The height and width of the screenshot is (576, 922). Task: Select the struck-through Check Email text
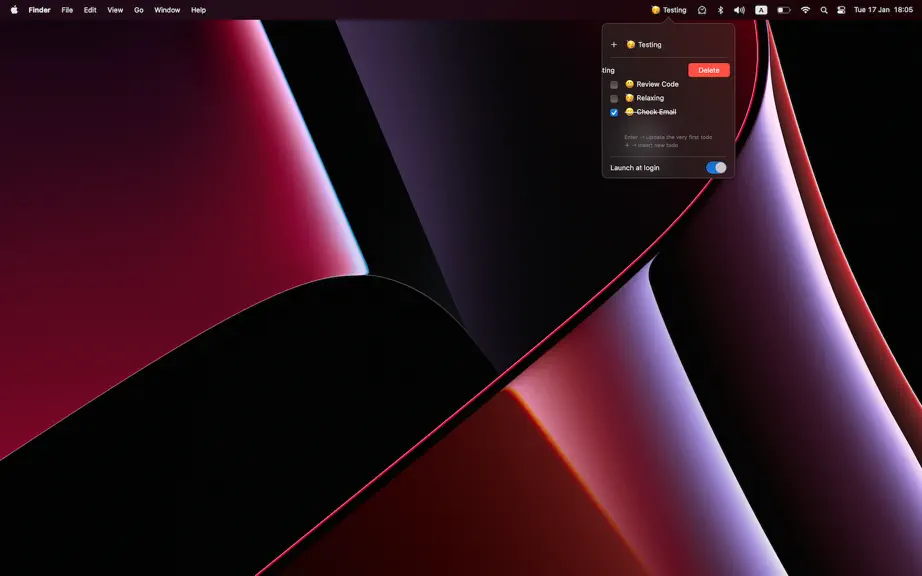pos(656,112)
